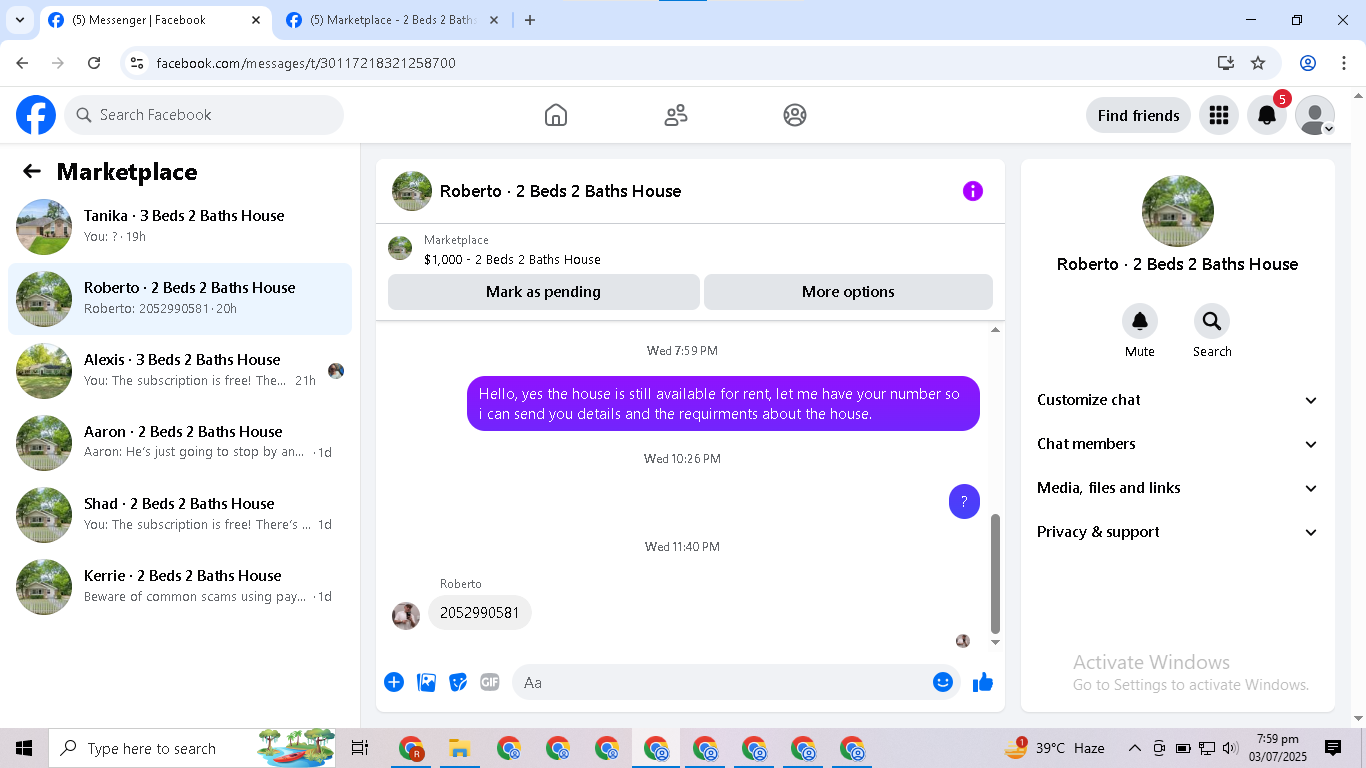1366x768 pixels.
Task: Click the chat scrollbar up arrow
Action: 995,330
